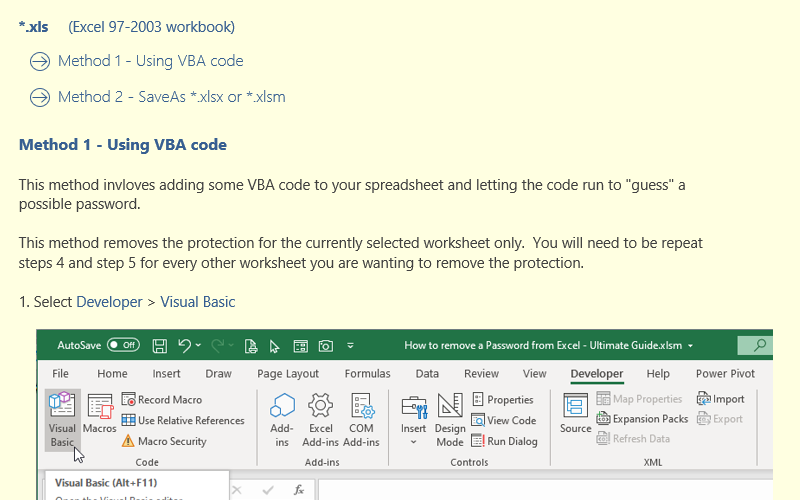The width and height of the screenshot is (800, 500).
Task: Click Map Properties in the XML group
Action: (x=639, y=399)
